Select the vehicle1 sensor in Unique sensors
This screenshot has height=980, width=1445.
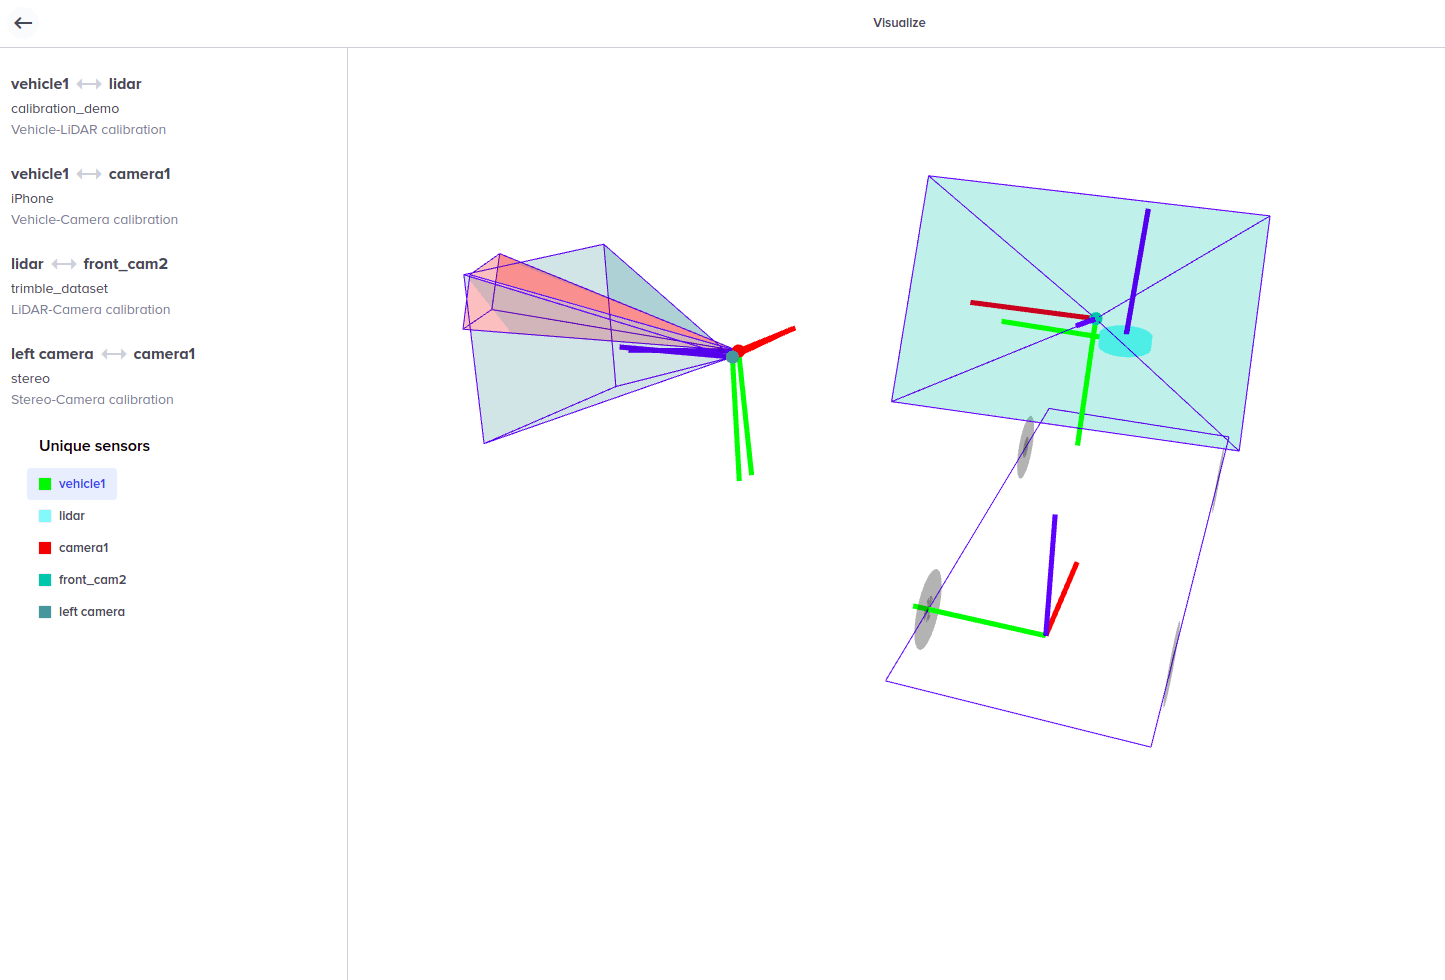click(72, 484)
